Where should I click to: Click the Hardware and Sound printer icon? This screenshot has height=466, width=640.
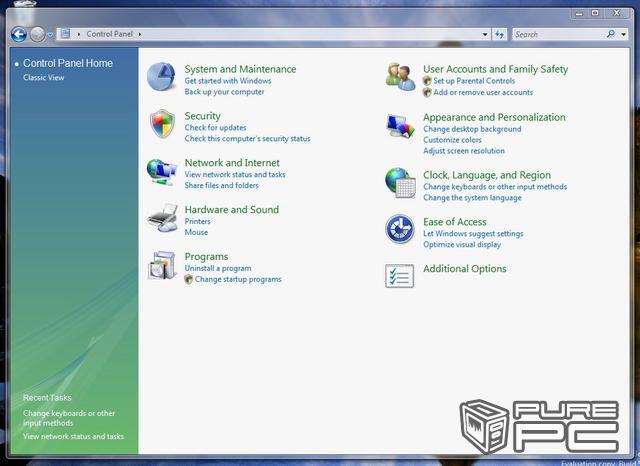162,218
